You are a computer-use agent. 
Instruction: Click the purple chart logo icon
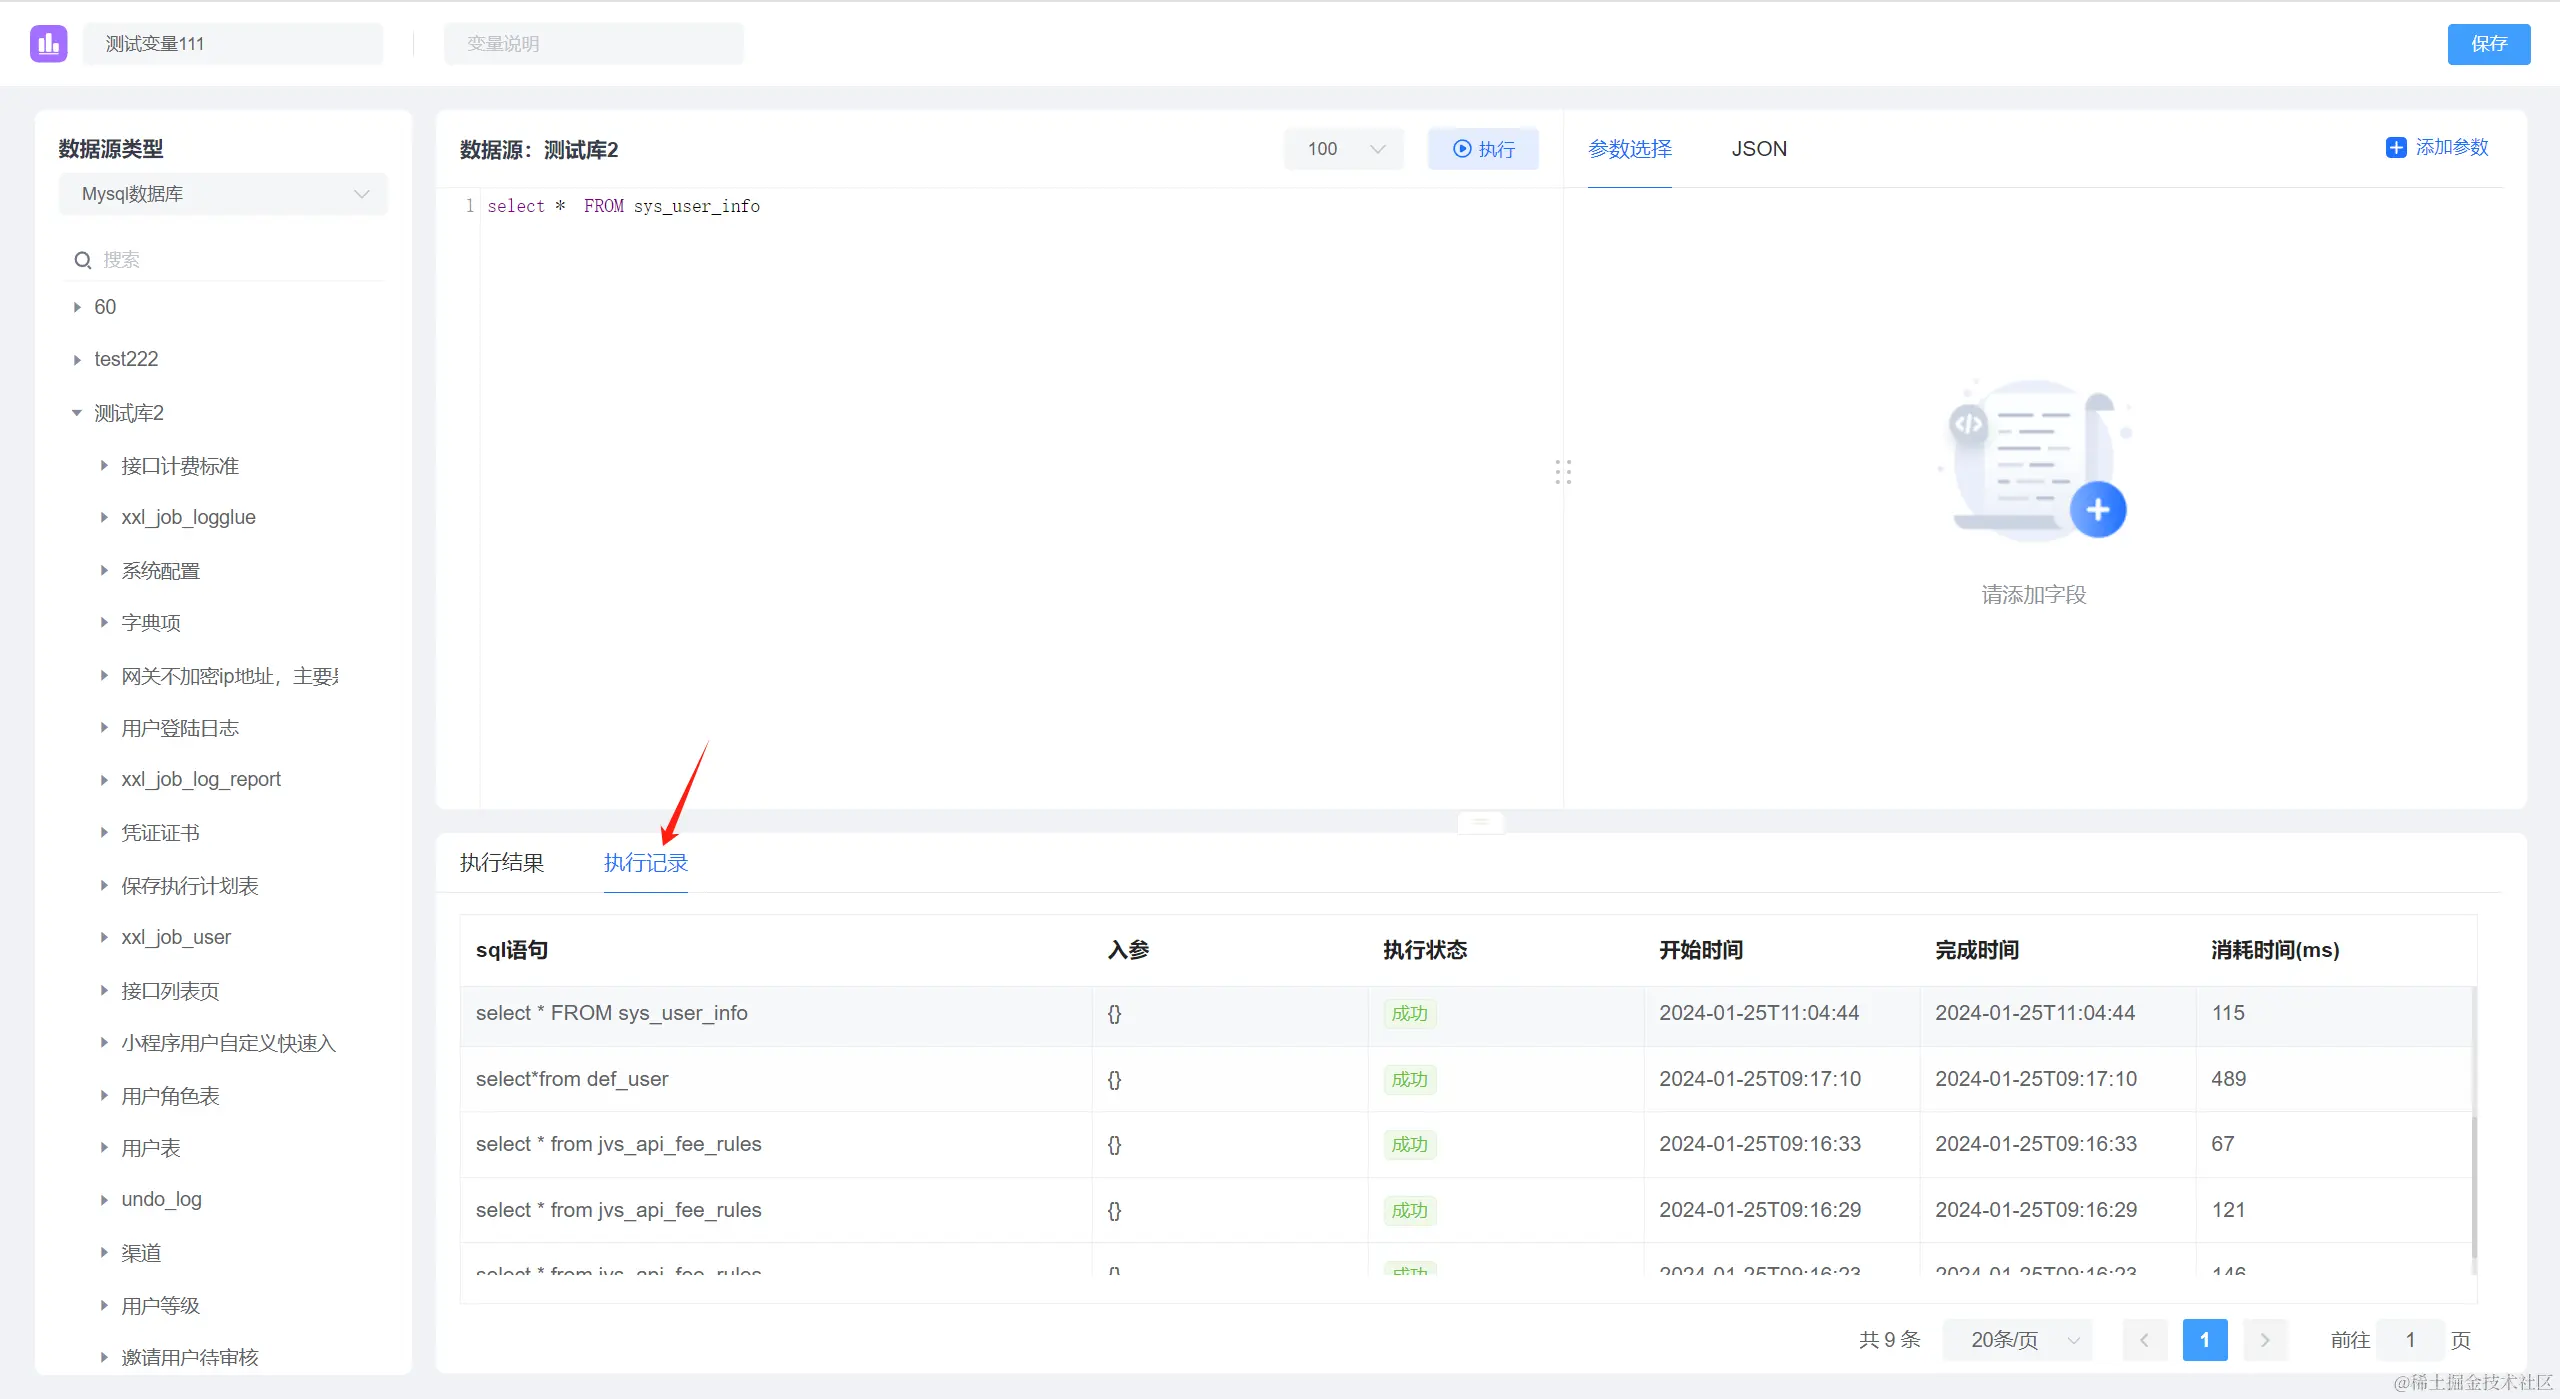[x=48, y=44]
